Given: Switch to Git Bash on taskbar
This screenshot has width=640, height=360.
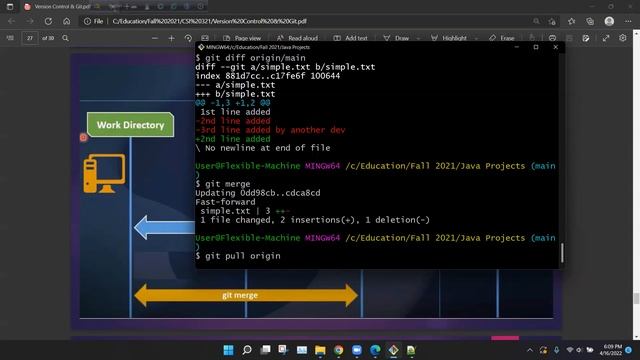Looking at the screenshot, I should coord(393,350).
